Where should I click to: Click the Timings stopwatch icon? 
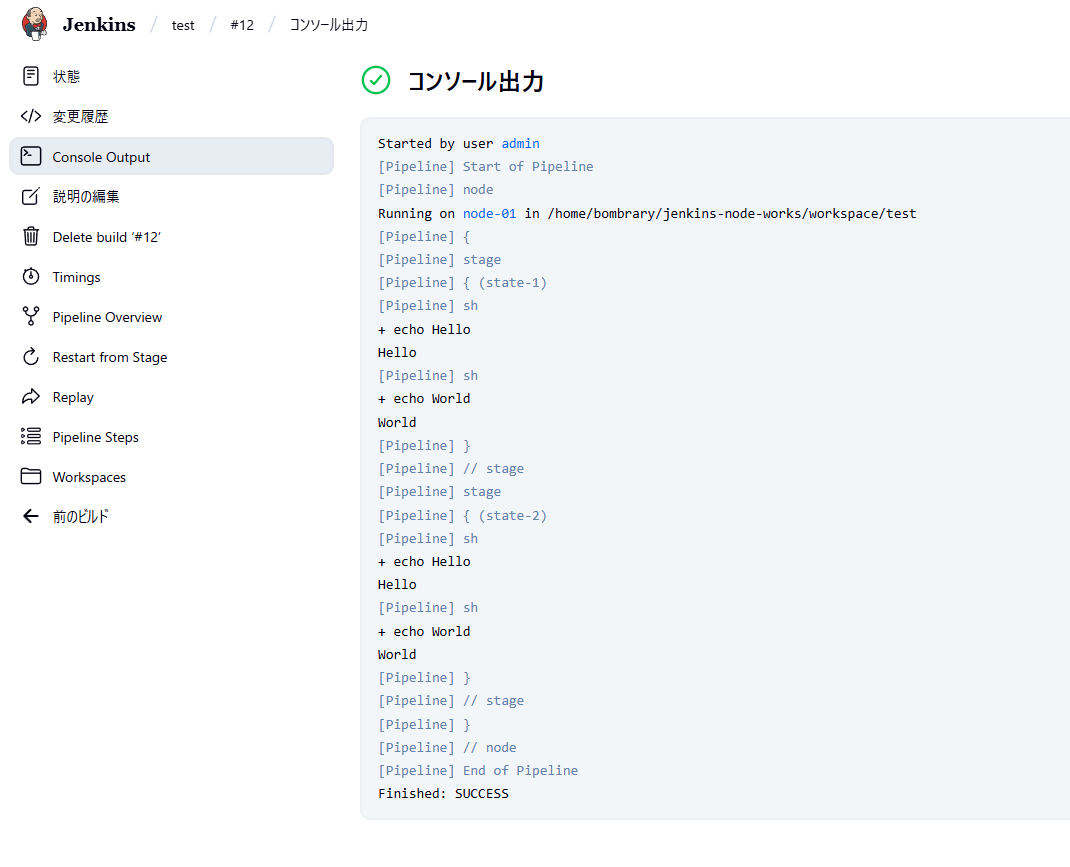(31, 277)
